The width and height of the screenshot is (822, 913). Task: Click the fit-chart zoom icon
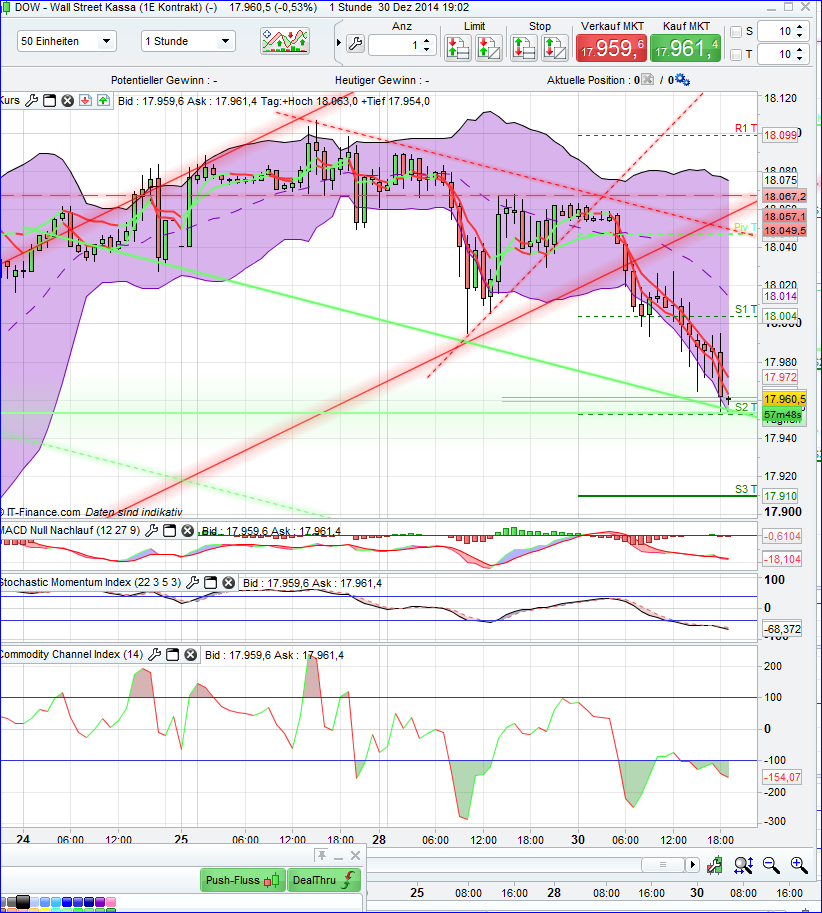click(x=743, y=865)
